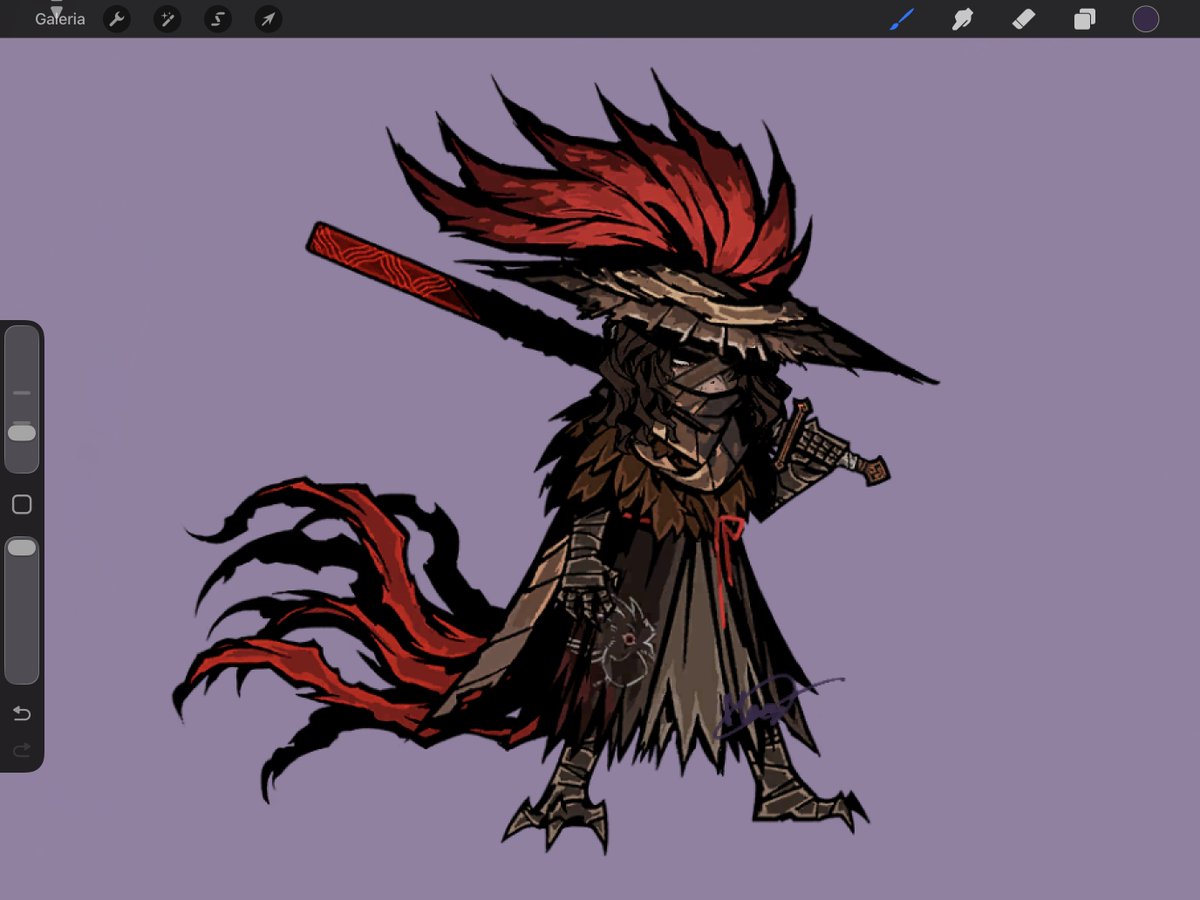
Task: Switch to the Eraser tool
Action: (x=1023, y=19)
